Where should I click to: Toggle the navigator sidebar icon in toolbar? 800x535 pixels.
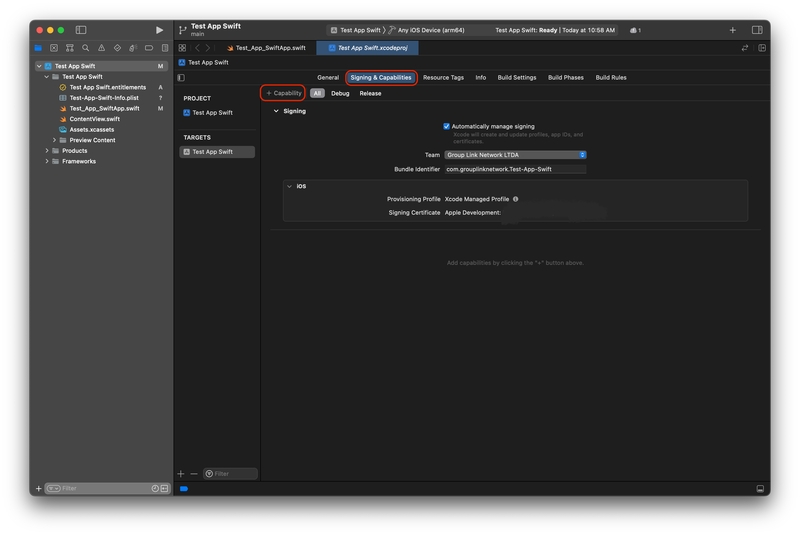(81, 30)
